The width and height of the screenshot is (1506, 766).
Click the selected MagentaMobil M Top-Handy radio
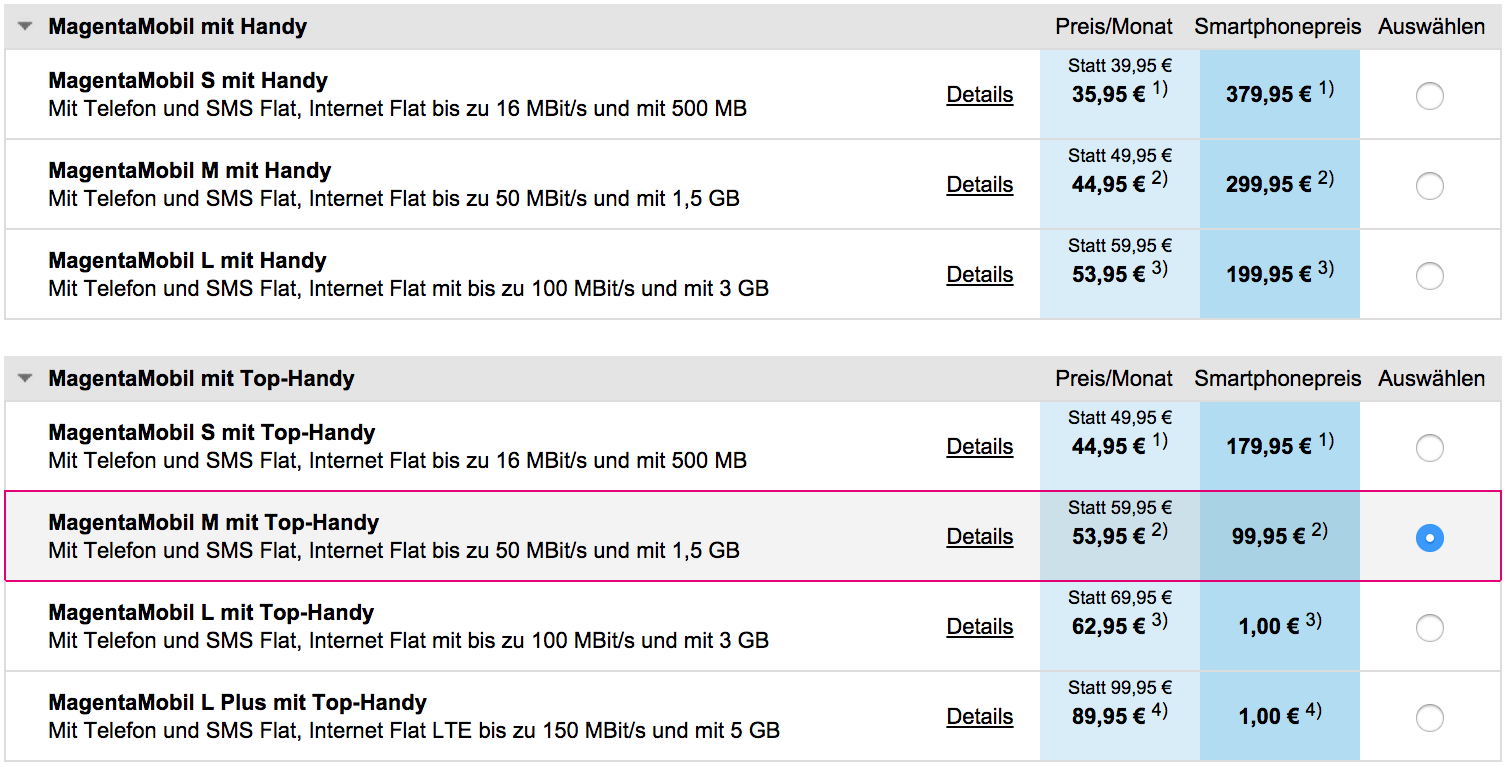click(1430, 538)
